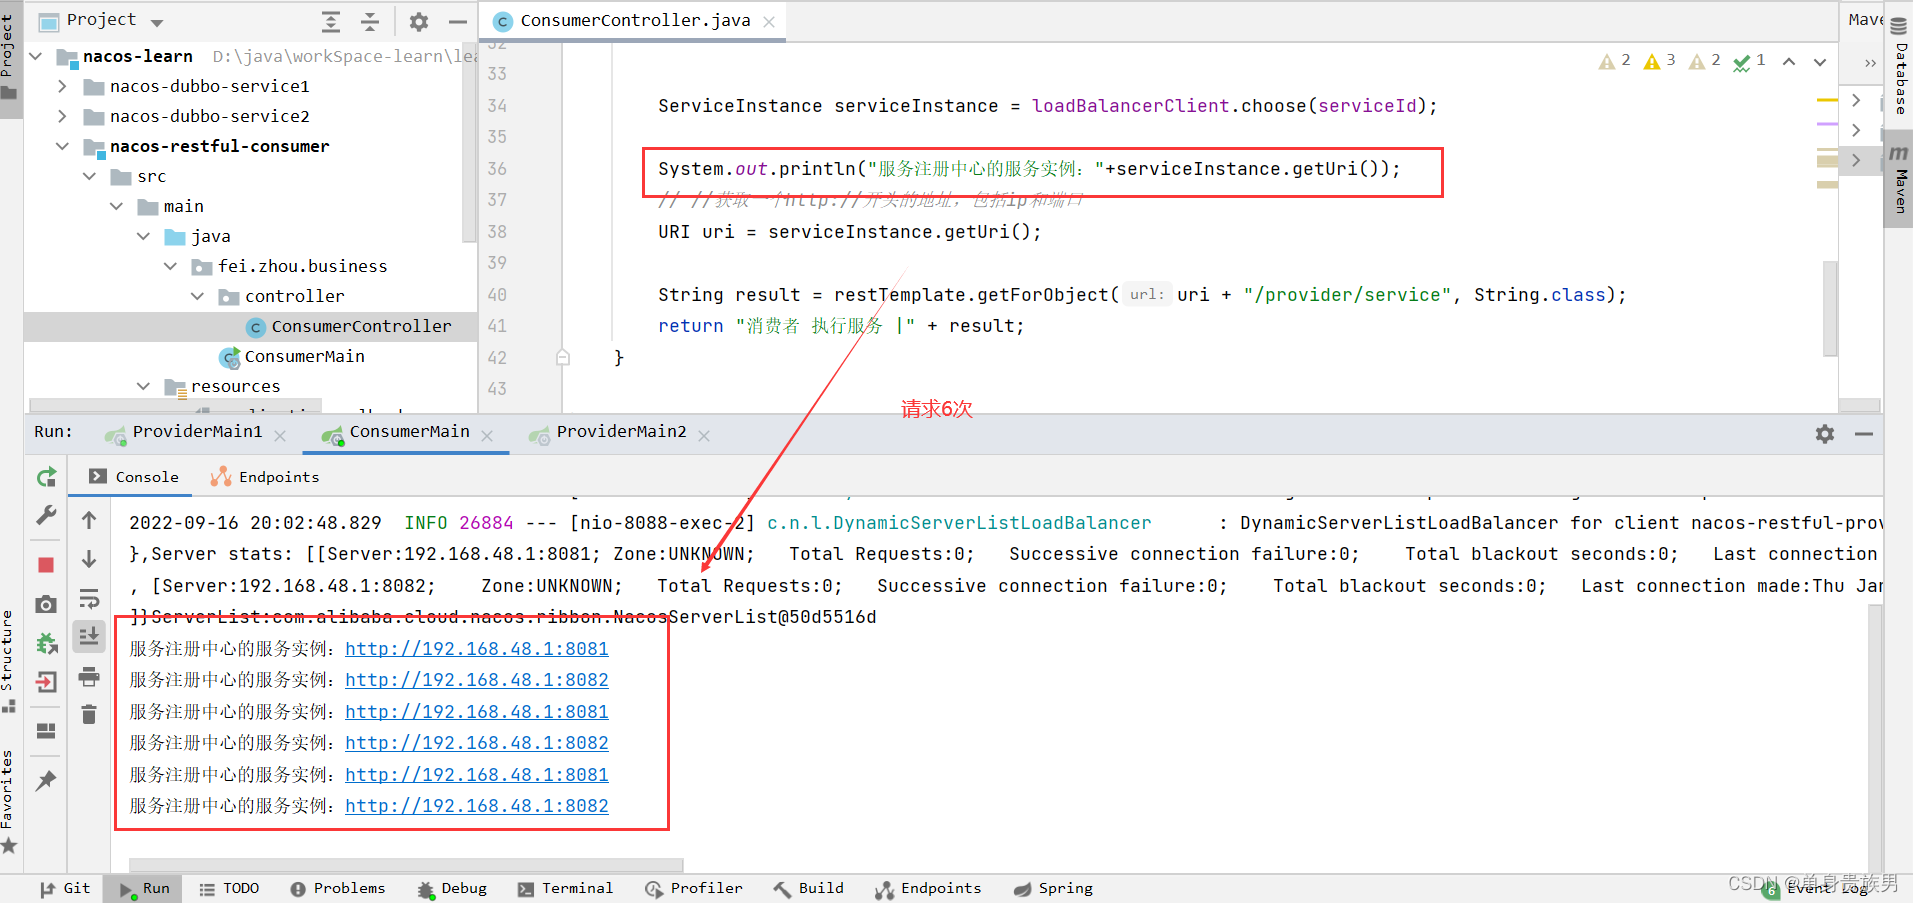The image size is (1913, 903).
Task: Fold method at line 42 gutter marker
Action: pyautogui.click(x=563, y=358)
